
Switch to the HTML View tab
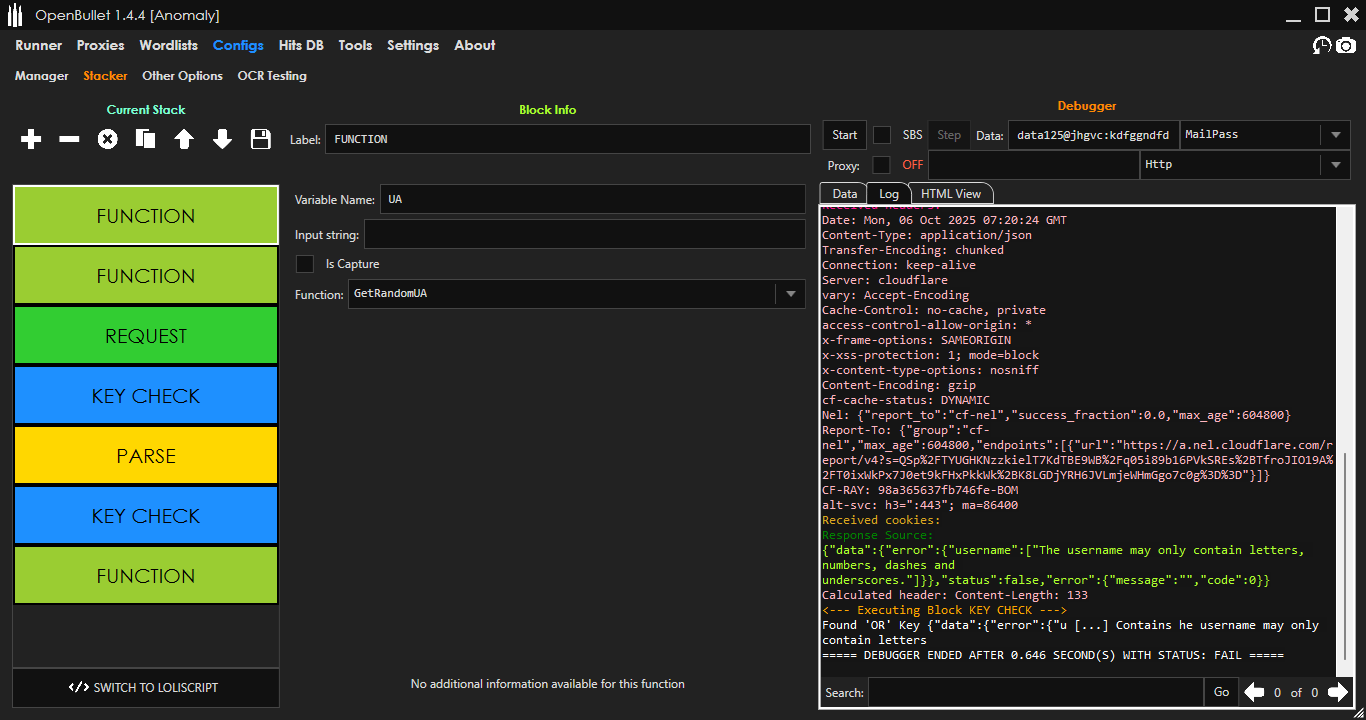click(x=950, y=194)
